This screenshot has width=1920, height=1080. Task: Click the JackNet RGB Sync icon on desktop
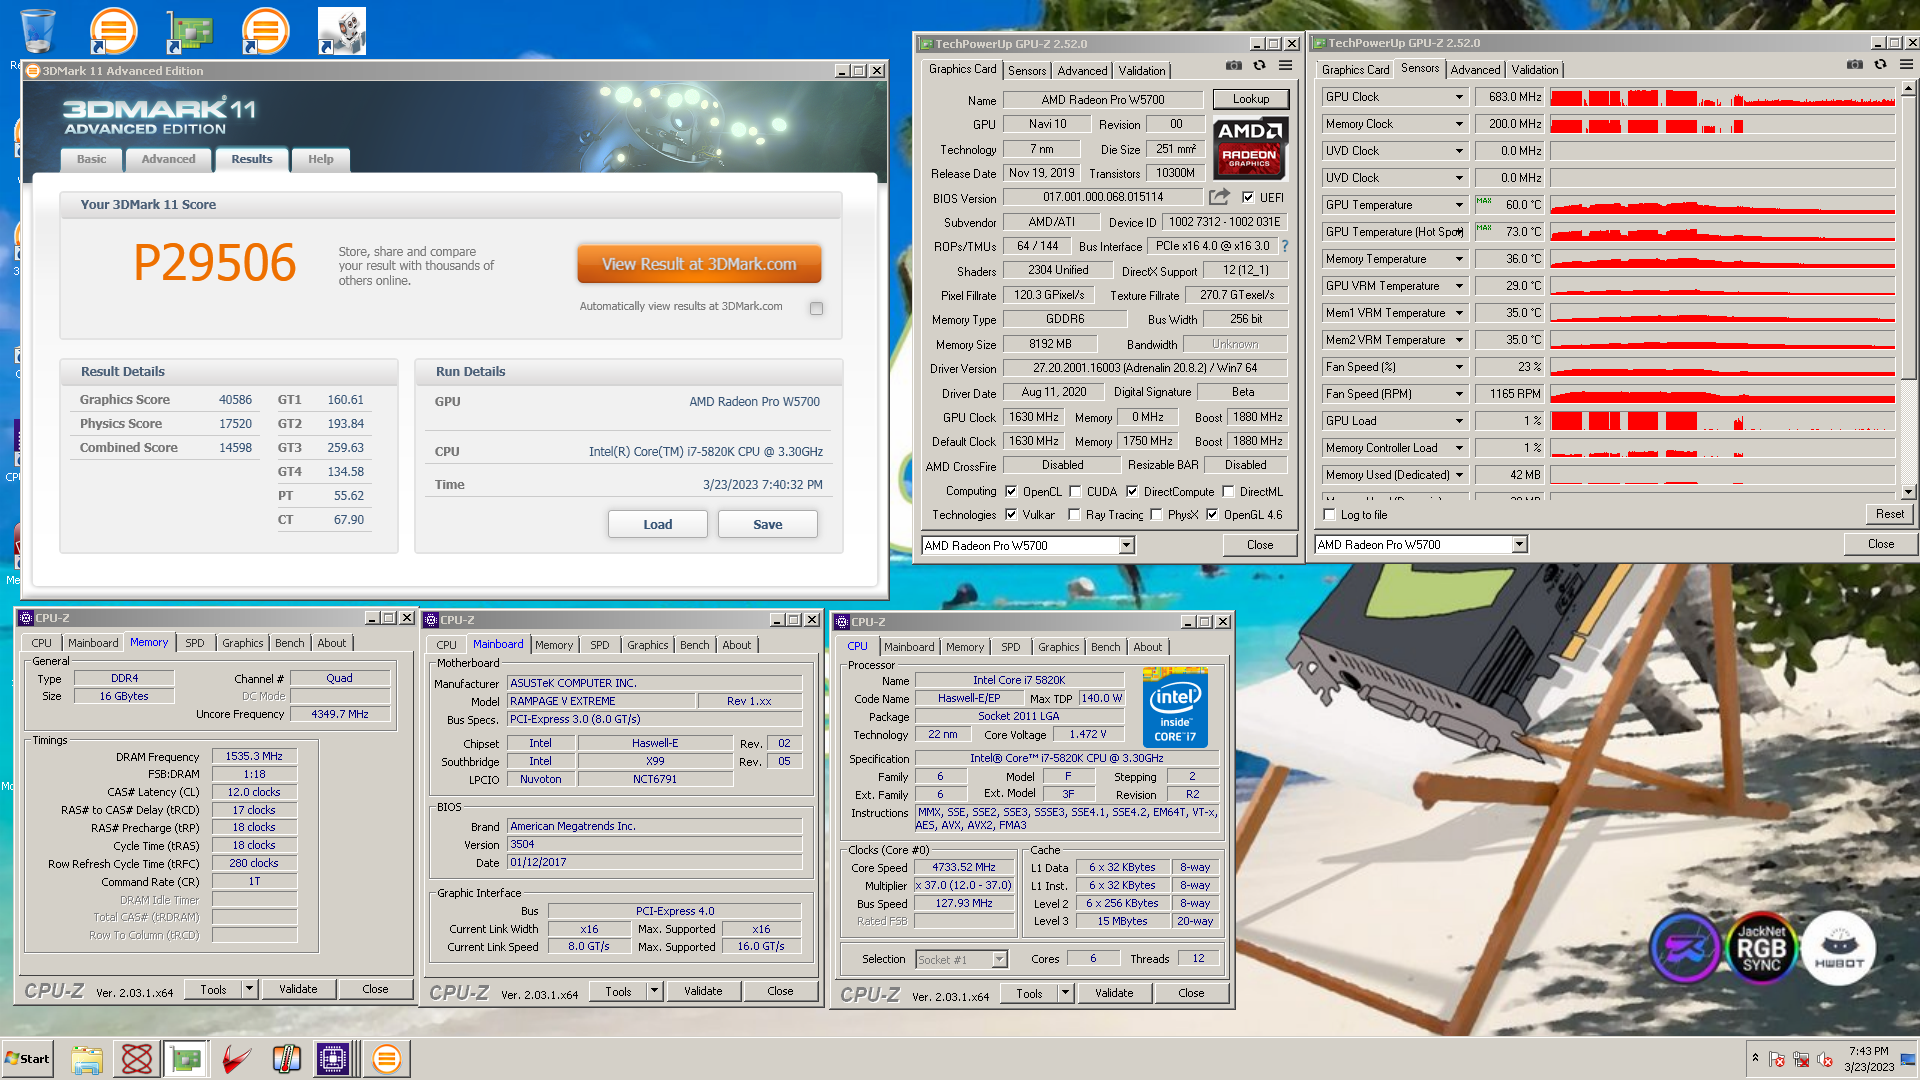[1761, 948]
